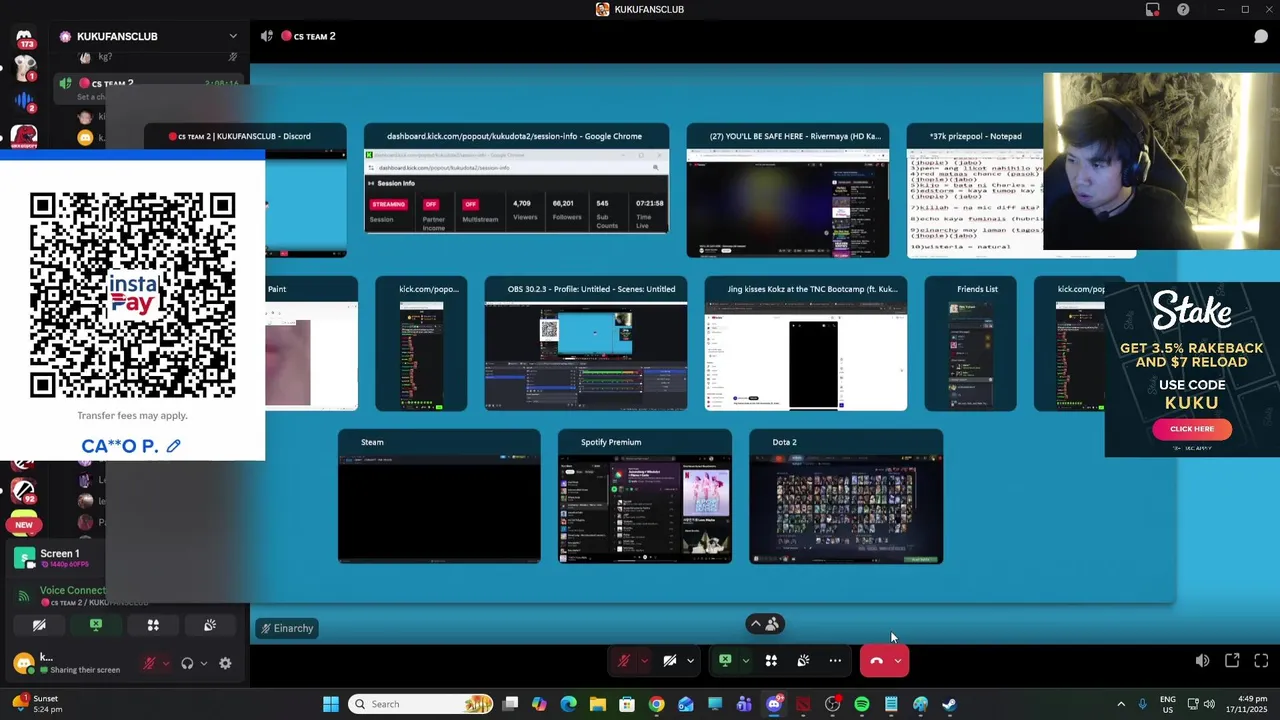Open more options ellipsis in call bar
1280x720 pixels.
(835, 661)
